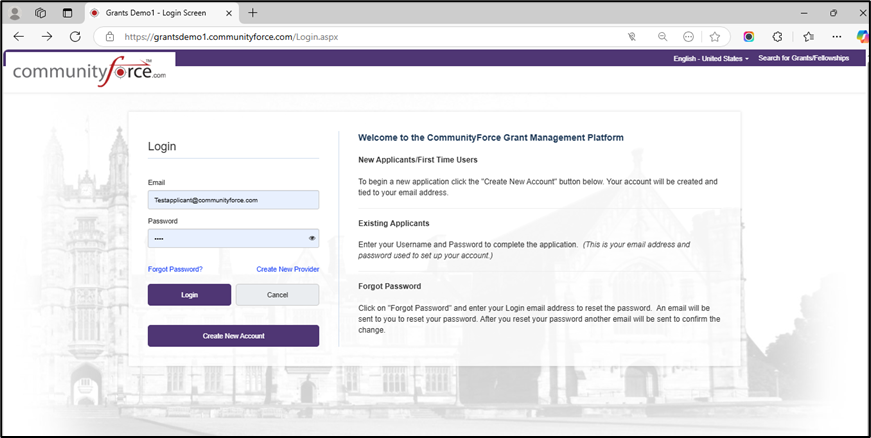Click the CommunityForce.com logo
The height and width of the screenshot is (438, 871).
pos(89,71)
